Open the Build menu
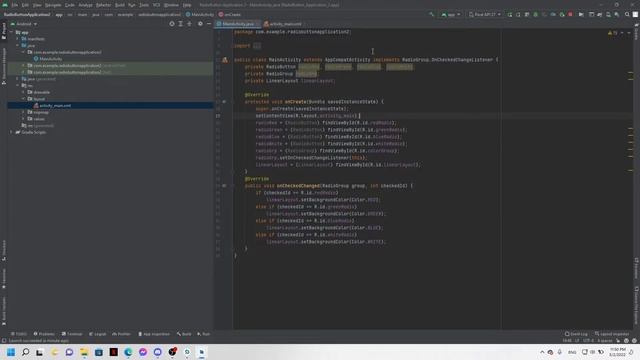 click(120, 5)
